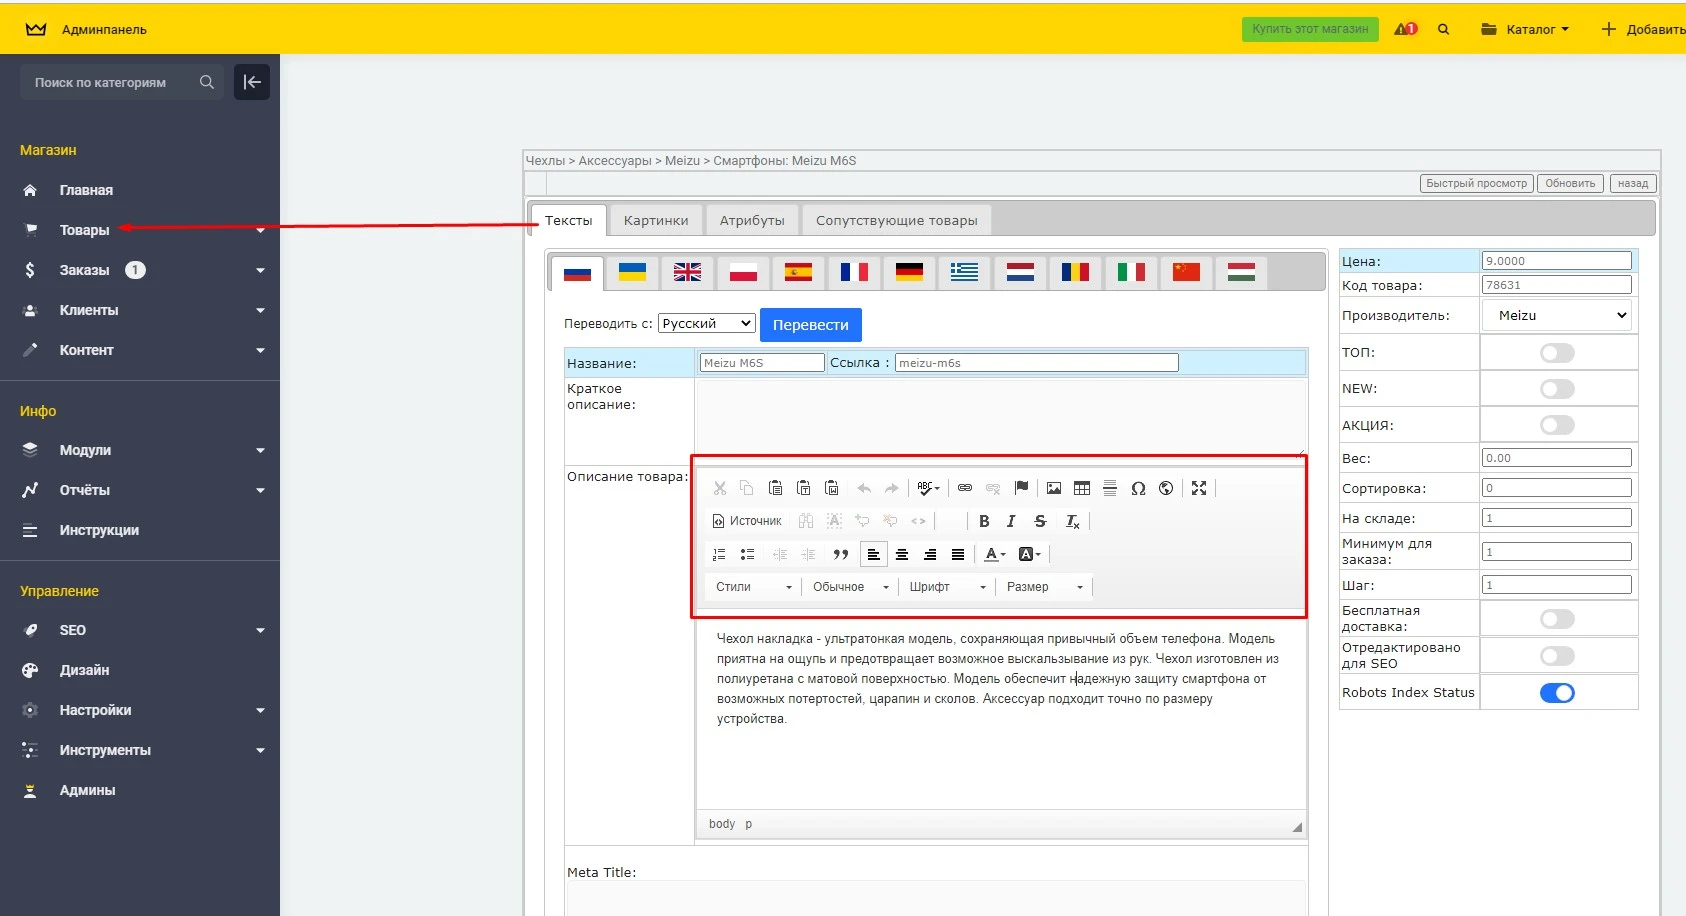Maximize the editor with fullscreen icon
Viewport: 1686px width, 916px height.
tap(1199, 488)
